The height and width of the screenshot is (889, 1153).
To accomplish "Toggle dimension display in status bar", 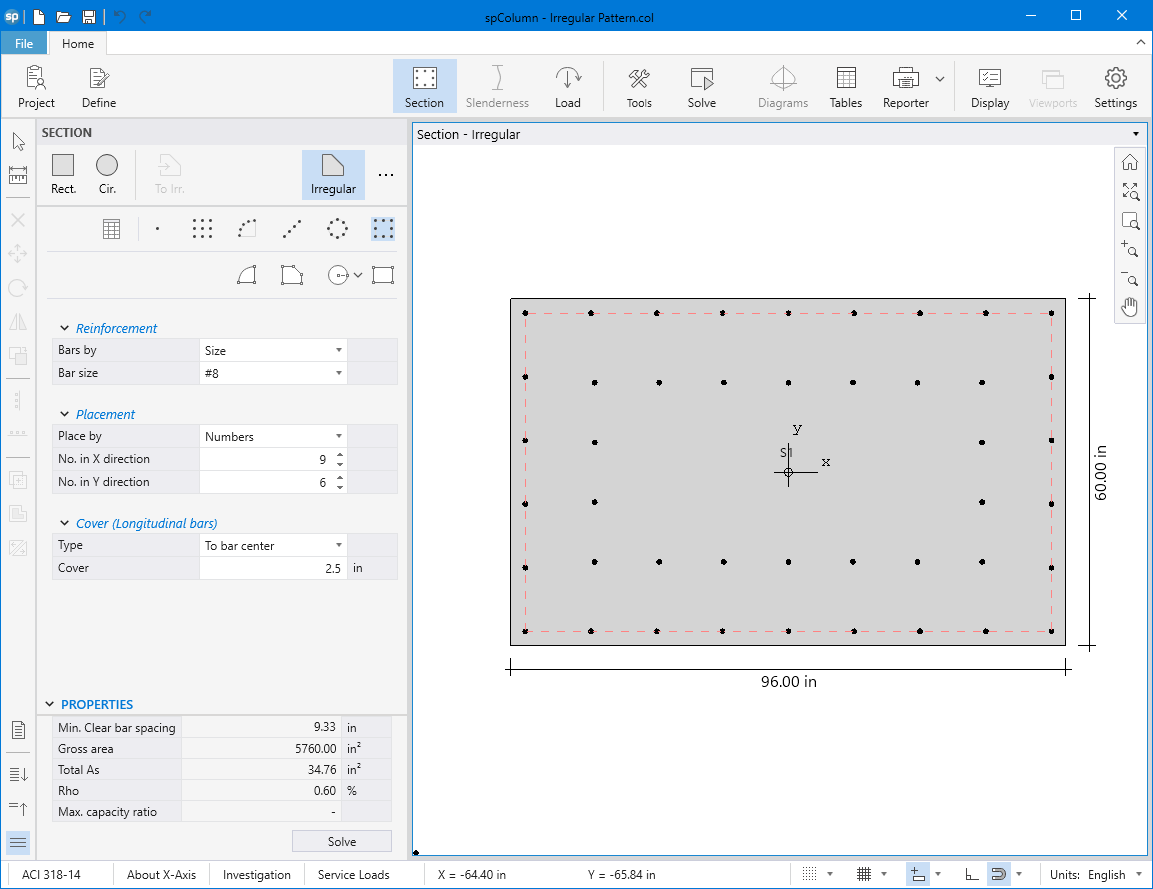I will (917, 874).
